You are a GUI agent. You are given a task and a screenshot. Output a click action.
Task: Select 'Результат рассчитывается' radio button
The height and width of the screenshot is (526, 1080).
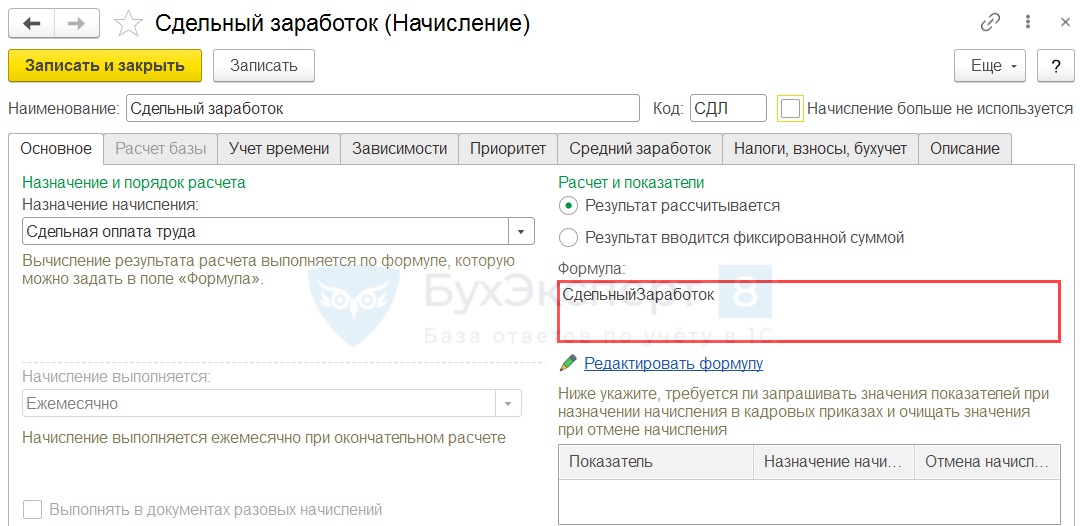click(569, 205)
